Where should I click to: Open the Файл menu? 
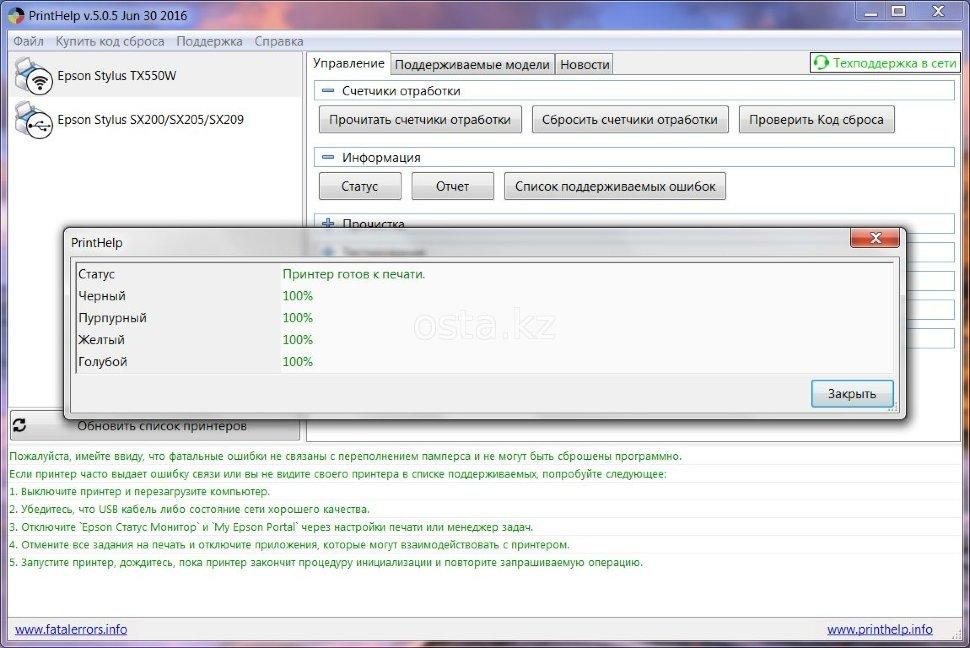pyautogui.click(x=28, y=41)
